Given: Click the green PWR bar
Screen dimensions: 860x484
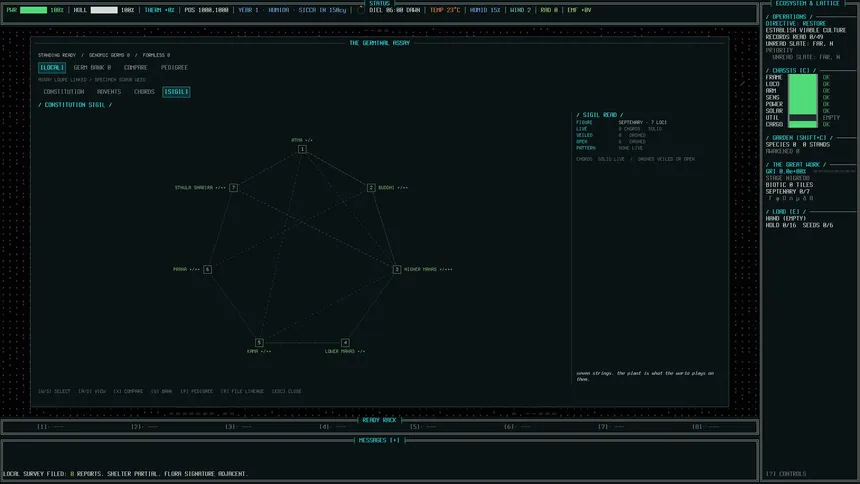Looking at the screenshot, I should [33, 10].
